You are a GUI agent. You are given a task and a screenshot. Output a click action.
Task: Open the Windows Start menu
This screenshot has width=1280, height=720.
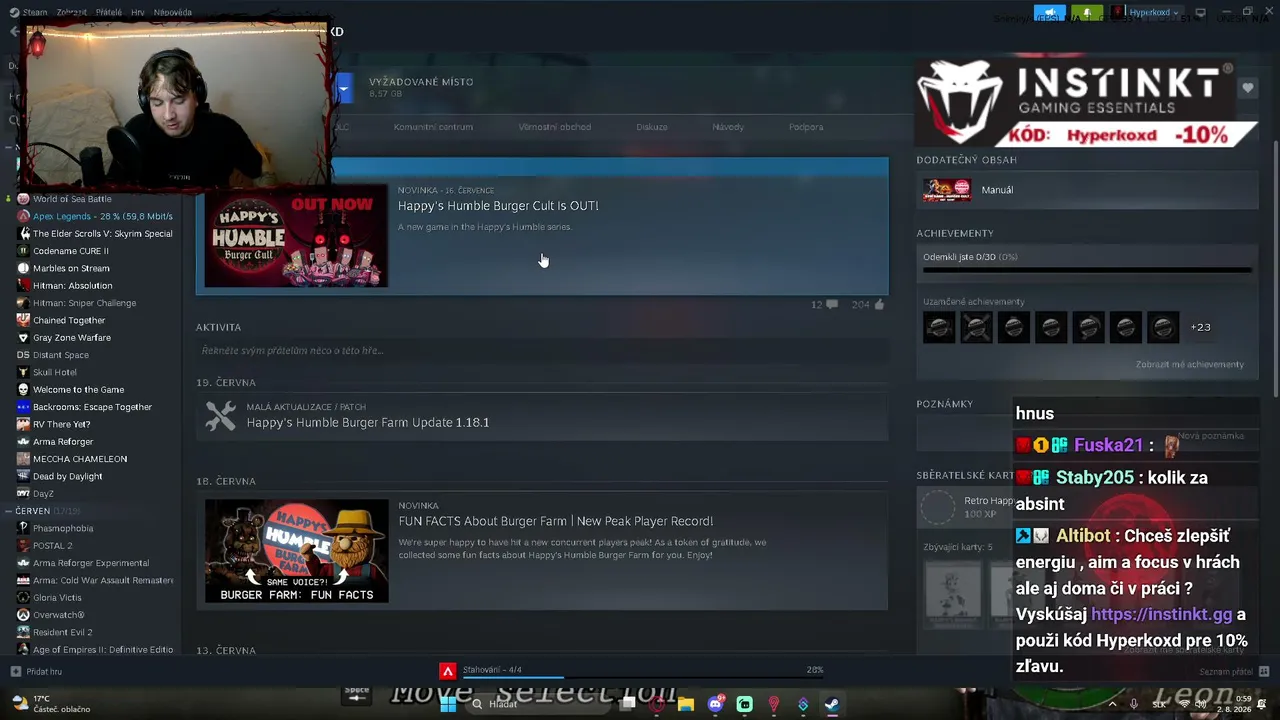pos(448,704)
